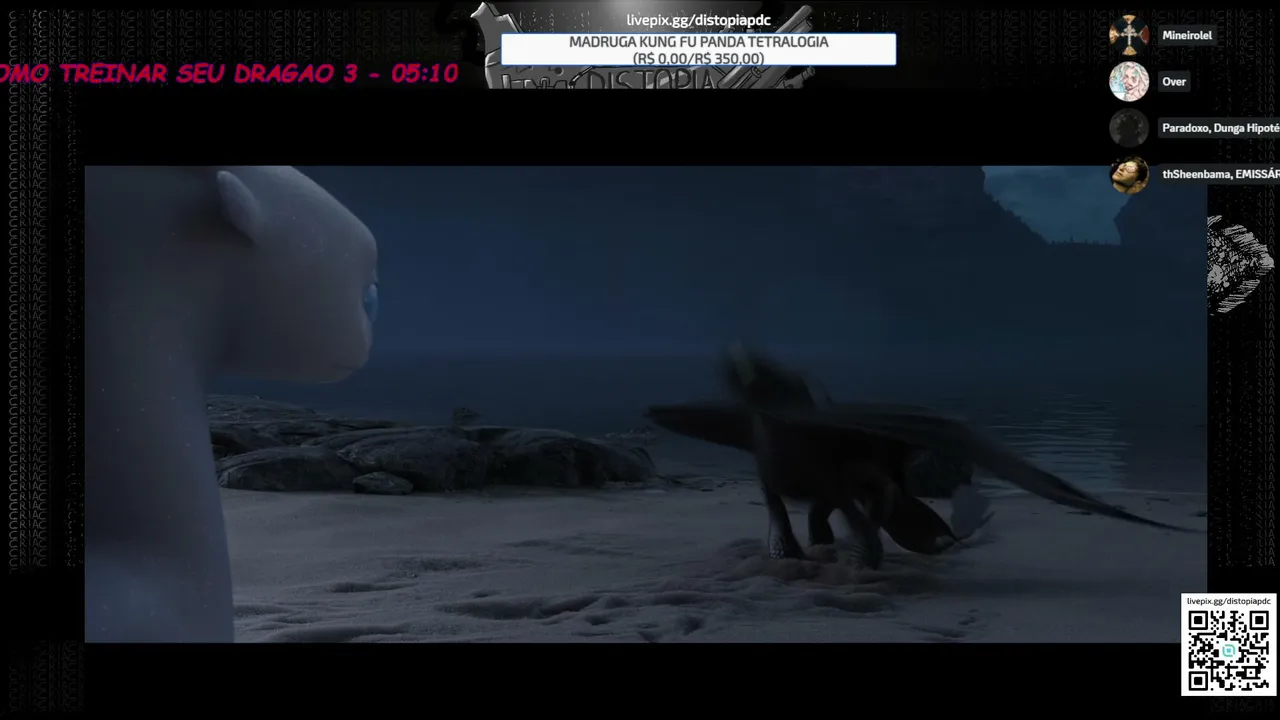Select the name Paradoxo, Dunga Hipoté
Image resolution: width=1280 pixels, height=720 pixels.
1221,128
